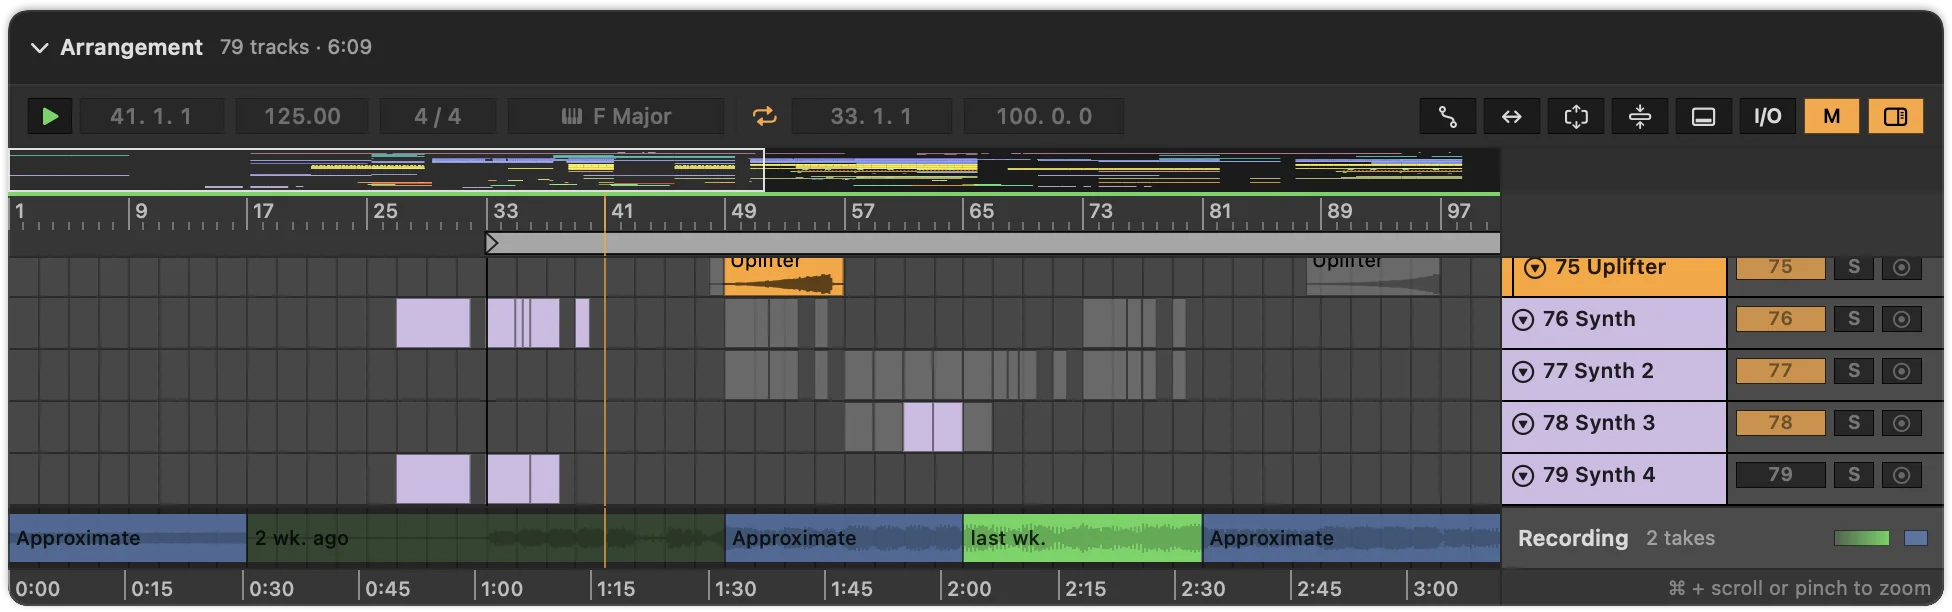Viewport: 1952px width, 612px height.
Task: Click the loop brace start marker at bar 33
Action: tap(491, 243)
